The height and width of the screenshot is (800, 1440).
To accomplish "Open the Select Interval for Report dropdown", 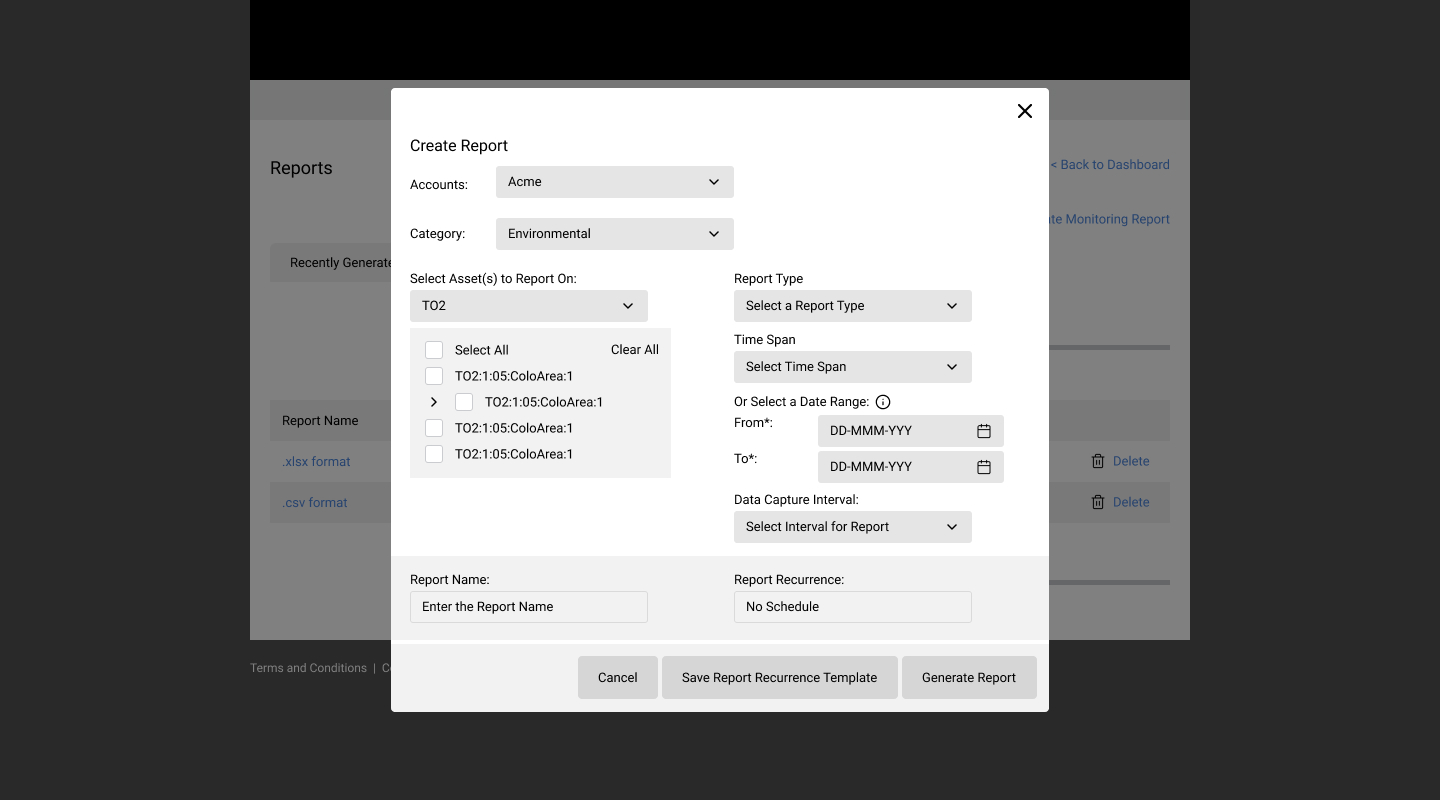I will [852, 527].
